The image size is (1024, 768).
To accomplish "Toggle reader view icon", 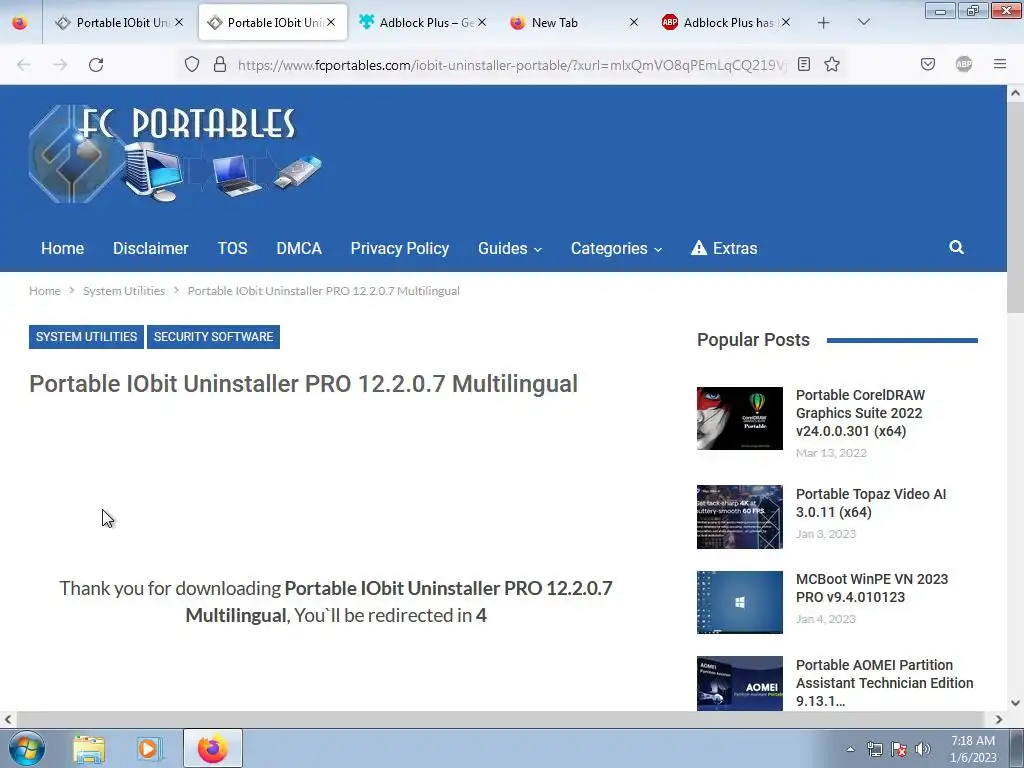I will pos(804,64).
